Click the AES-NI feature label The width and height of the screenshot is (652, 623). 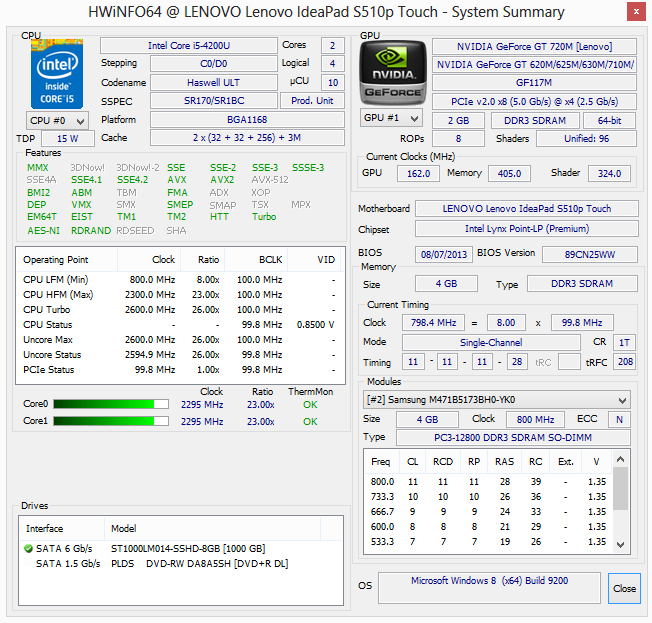click(x=44, y=230)
